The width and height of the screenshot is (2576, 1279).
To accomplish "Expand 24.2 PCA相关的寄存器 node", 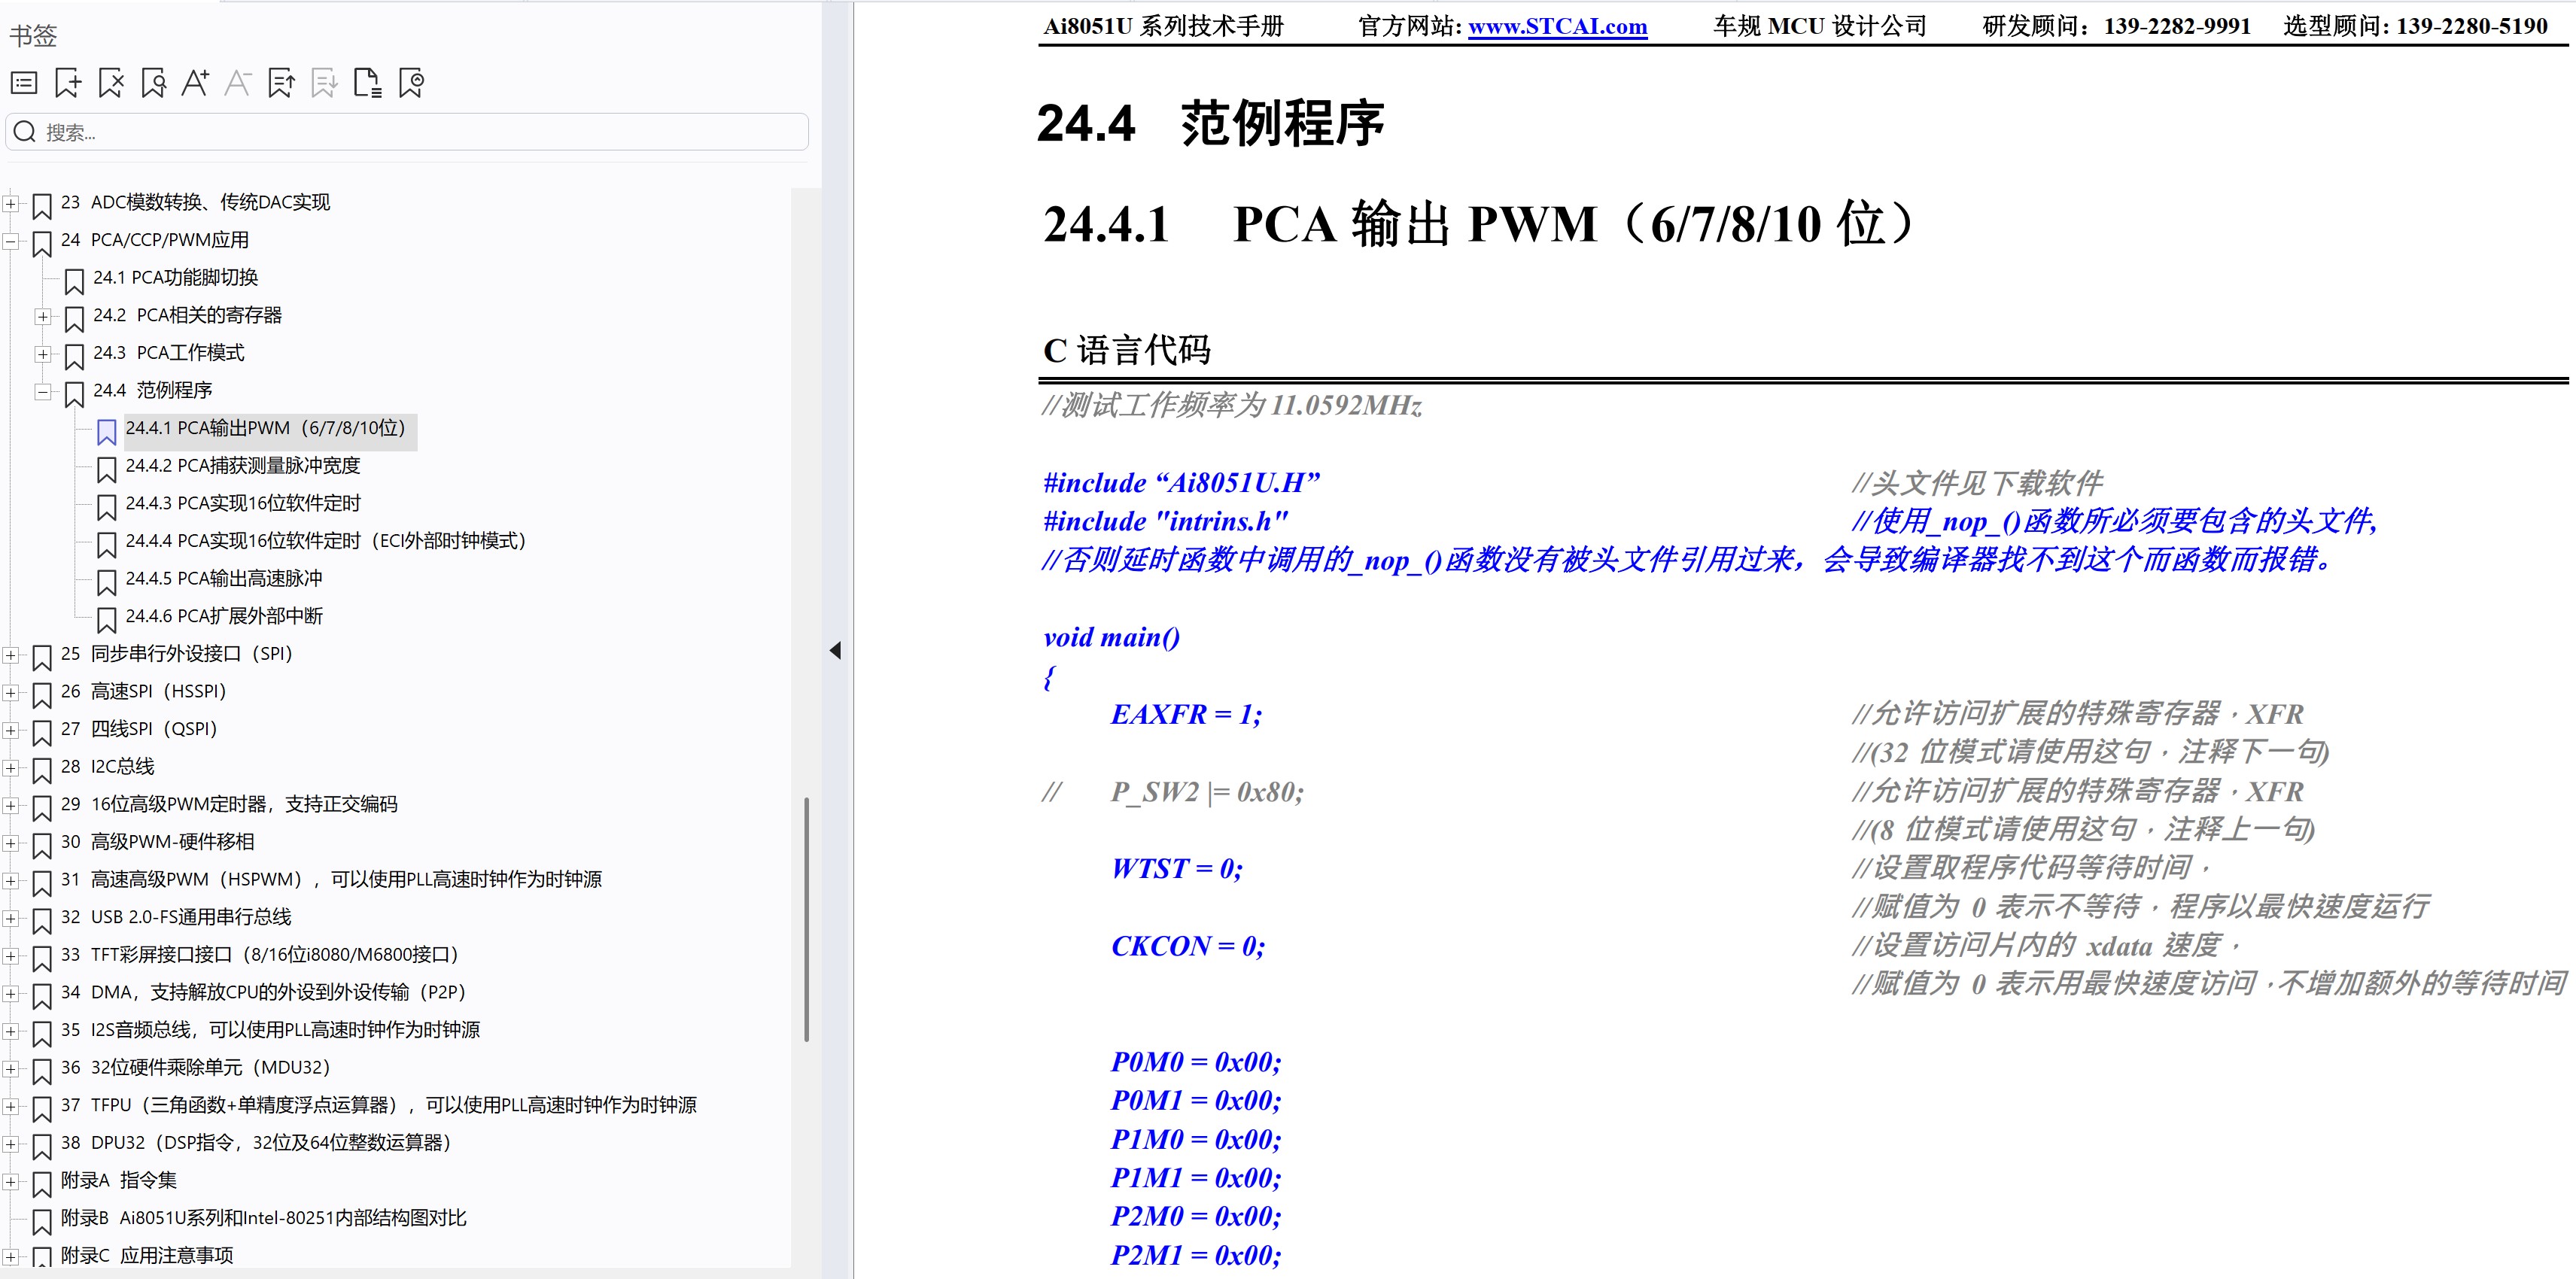I will point(42,316).
